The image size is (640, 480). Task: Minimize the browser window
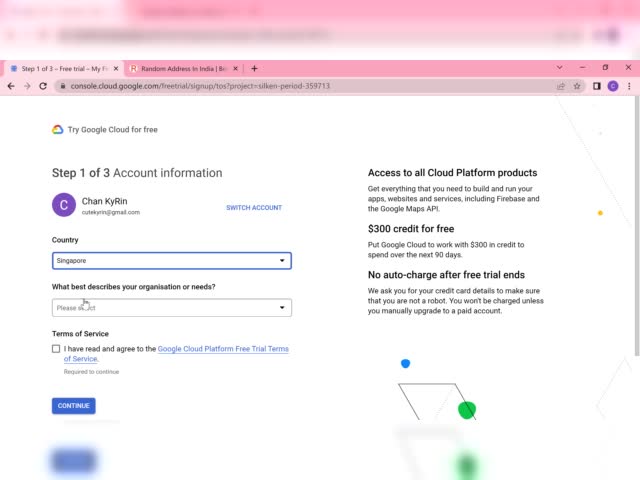point(582,67)
